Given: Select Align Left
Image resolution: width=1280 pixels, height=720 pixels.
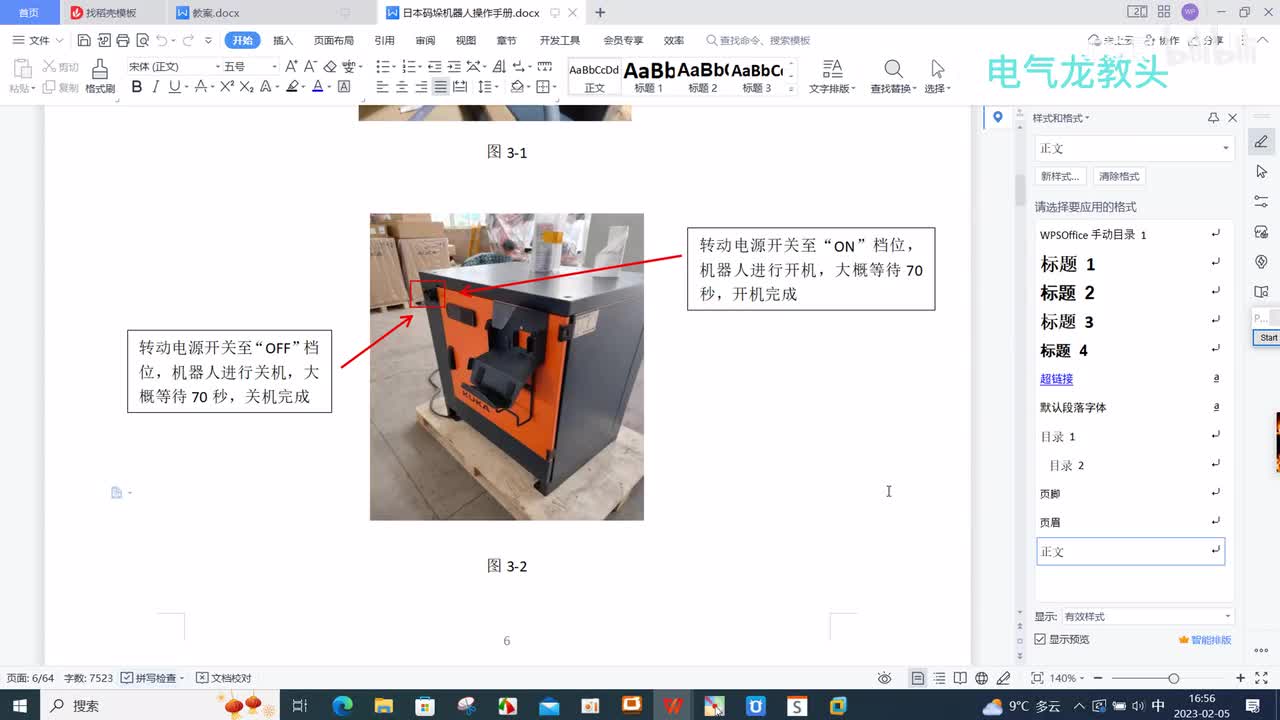Looking at the screenshot, I should pyautogui.click(x=383, y=87).
